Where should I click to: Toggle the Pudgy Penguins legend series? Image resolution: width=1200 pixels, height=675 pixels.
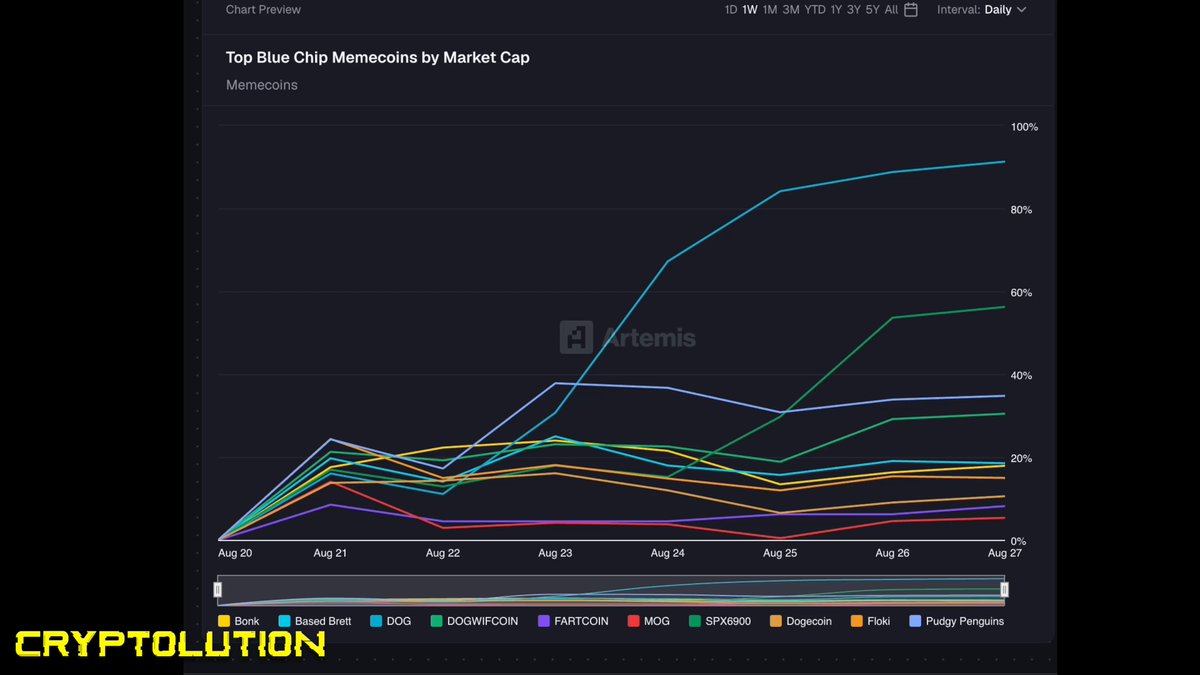(x=957, y=621)
